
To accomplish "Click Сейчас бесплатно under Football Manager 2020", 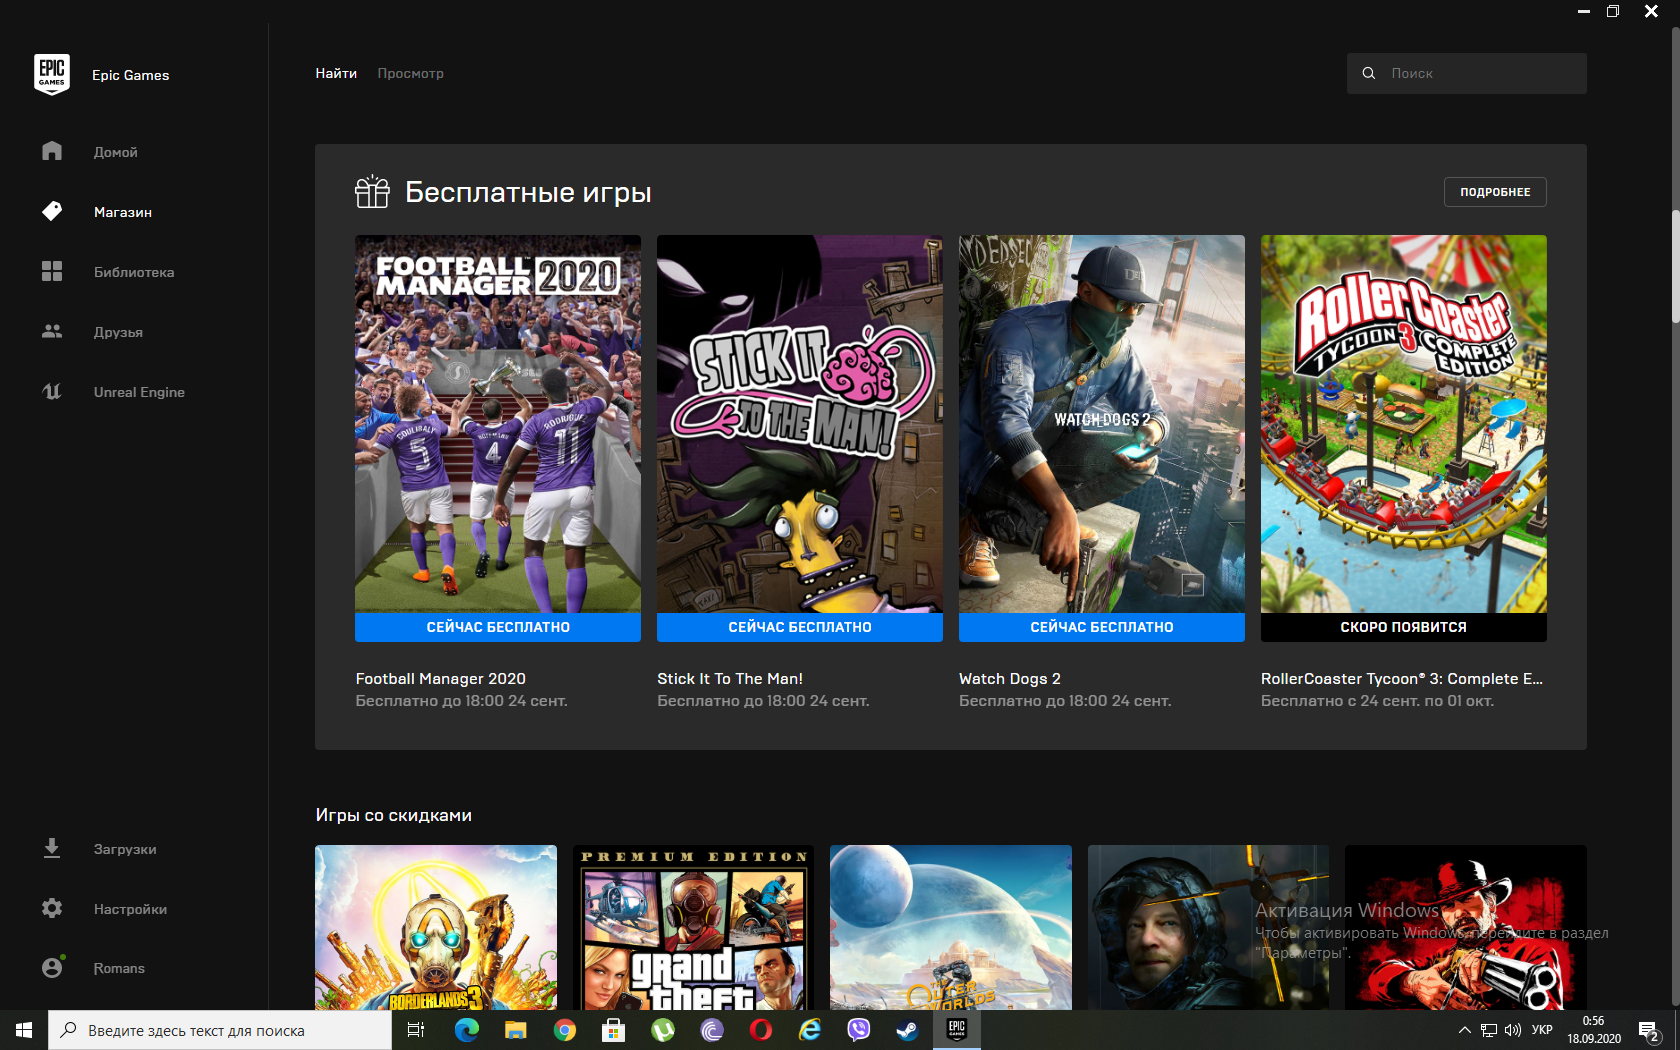I will tap(498, 627).
